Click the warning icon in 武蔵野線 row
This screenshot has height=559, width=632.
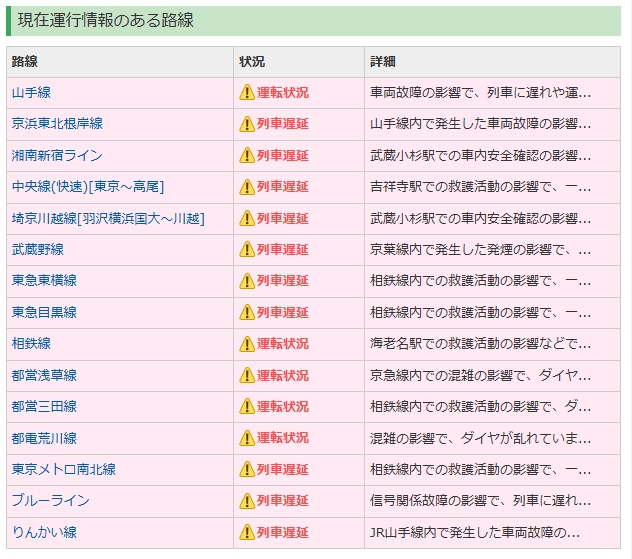click(247, 250)
